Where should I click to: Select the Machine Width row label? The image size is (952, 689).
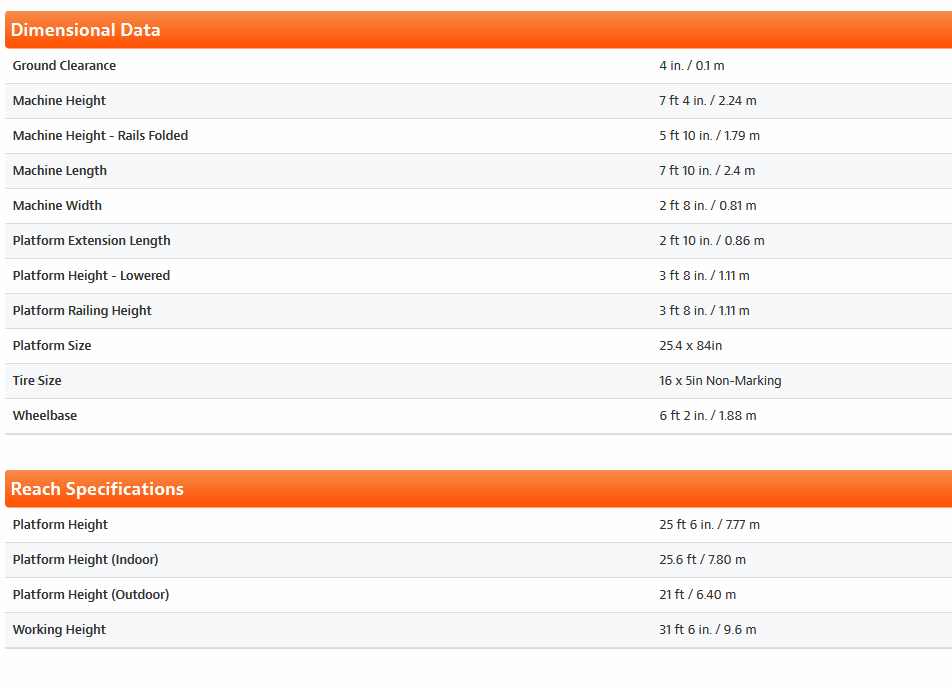[x=57, y=206]
